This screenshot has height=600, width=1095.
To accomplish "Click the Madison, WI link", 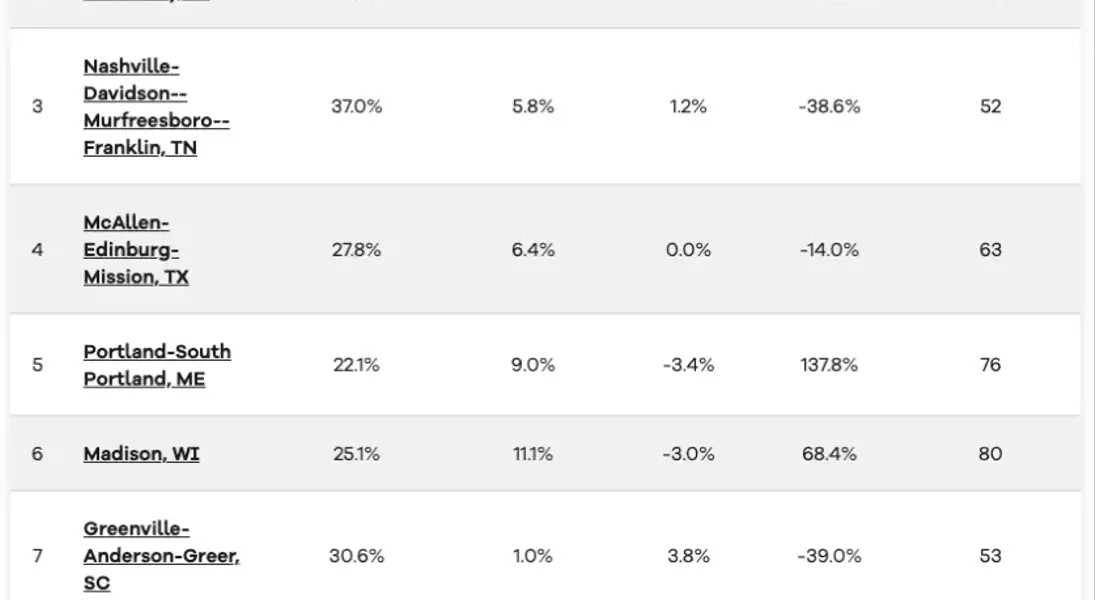I will point(141,454).
